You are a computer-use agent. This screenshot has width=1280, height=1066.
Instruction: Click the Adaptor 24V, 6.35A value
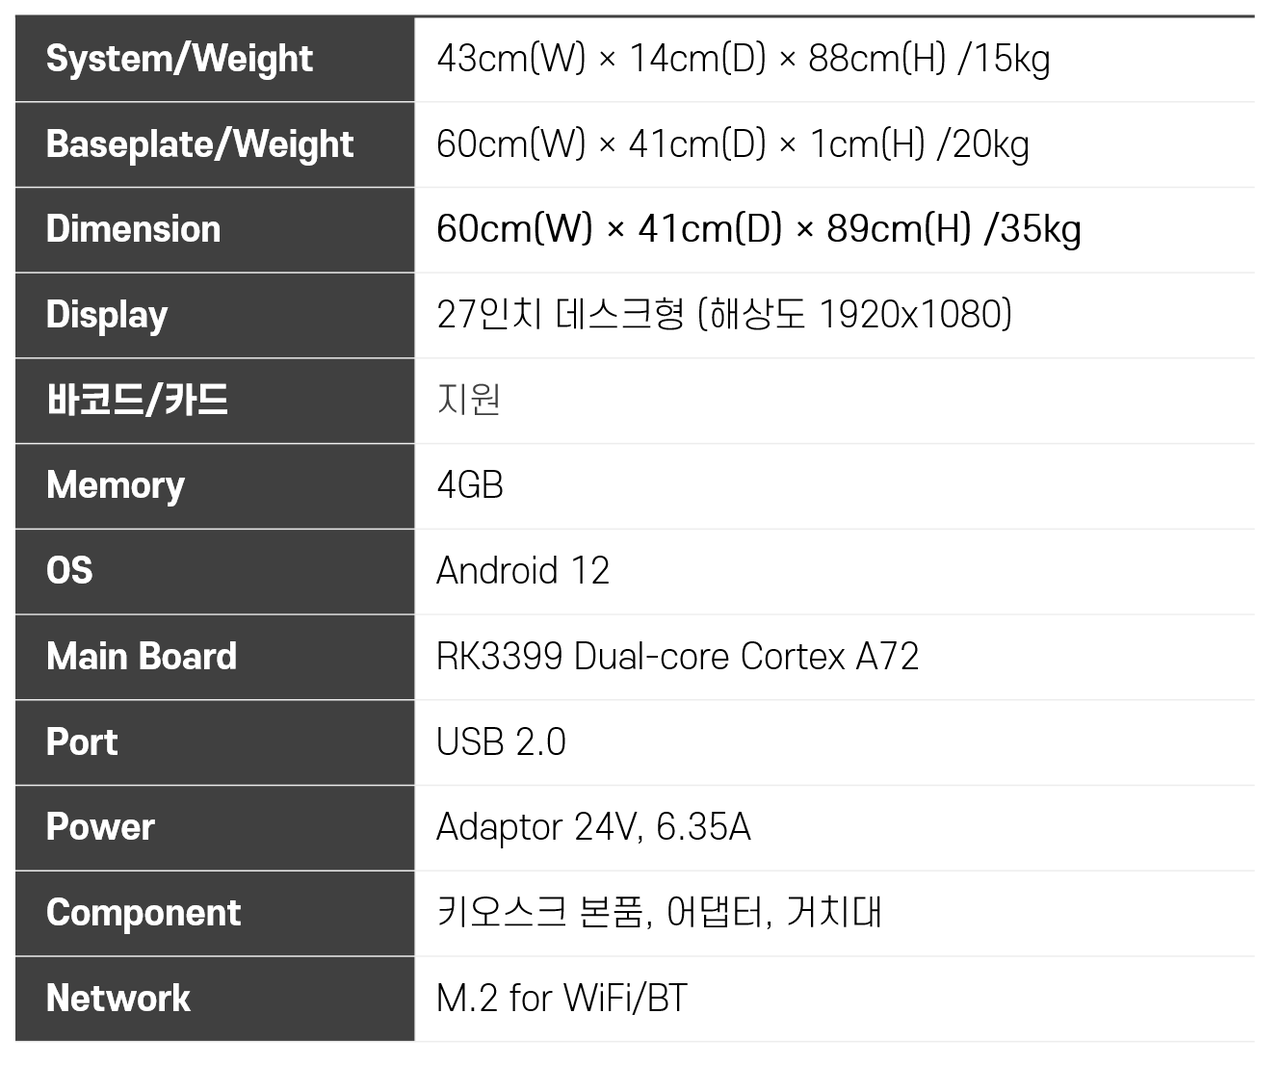[593, 827]
